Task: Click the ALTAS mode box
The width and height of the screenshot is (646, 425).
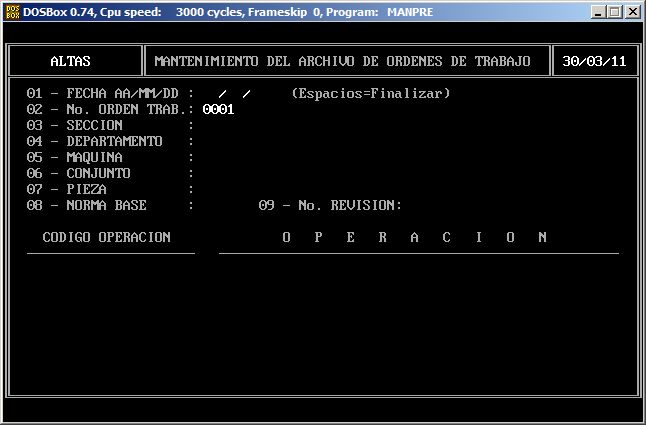Action: 70,61
